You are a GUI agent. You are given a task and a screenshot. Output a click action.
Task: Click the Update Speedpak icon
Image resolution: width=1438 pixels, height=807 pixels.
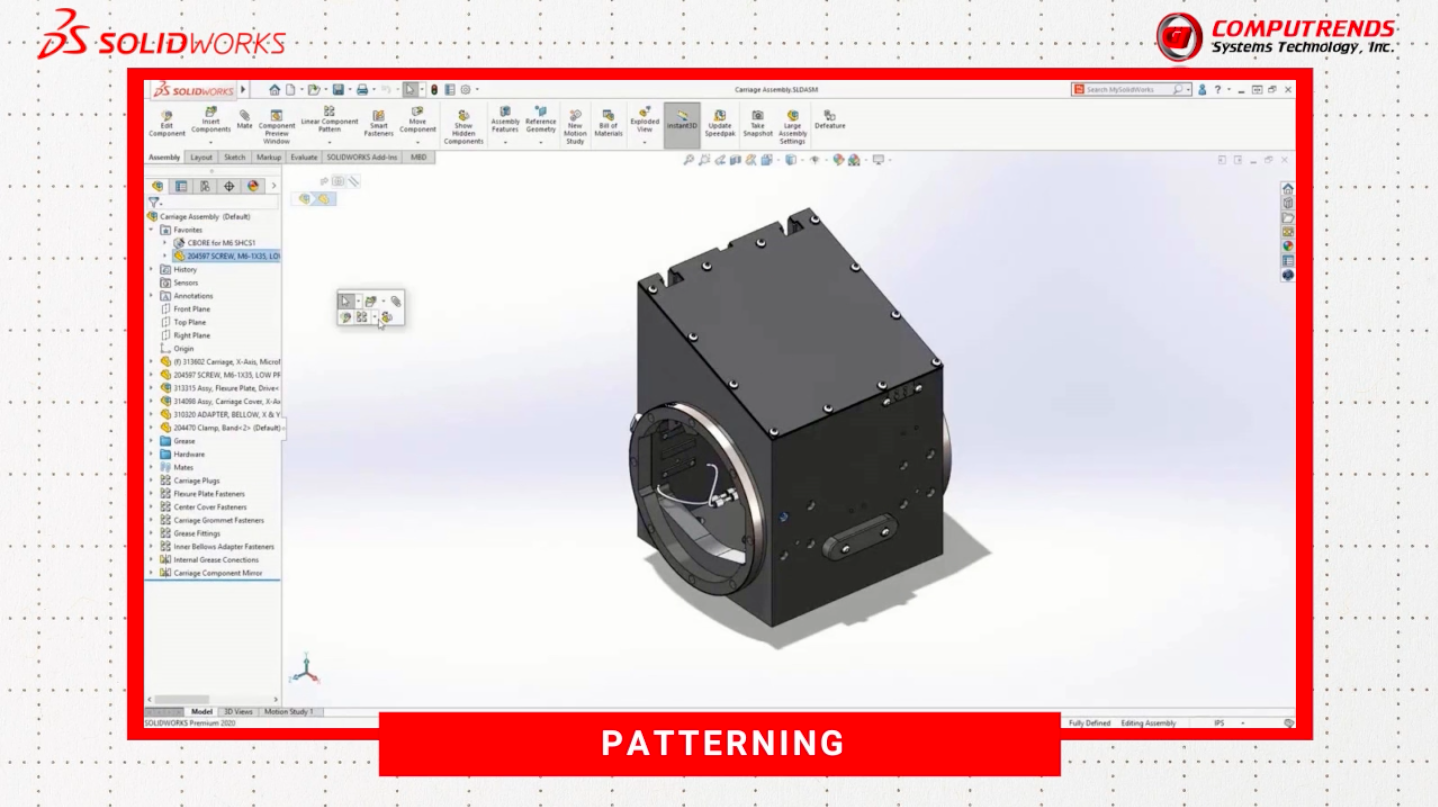pos(719,122)
